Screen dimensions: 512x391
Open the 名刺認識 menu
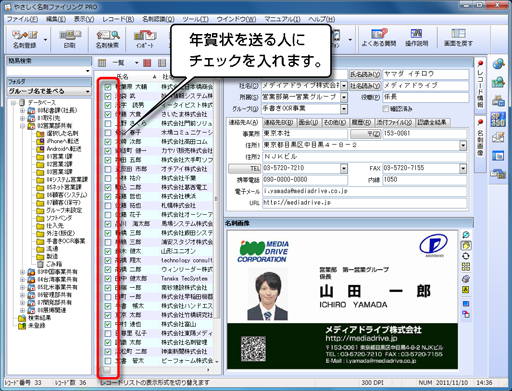[158, 19]
